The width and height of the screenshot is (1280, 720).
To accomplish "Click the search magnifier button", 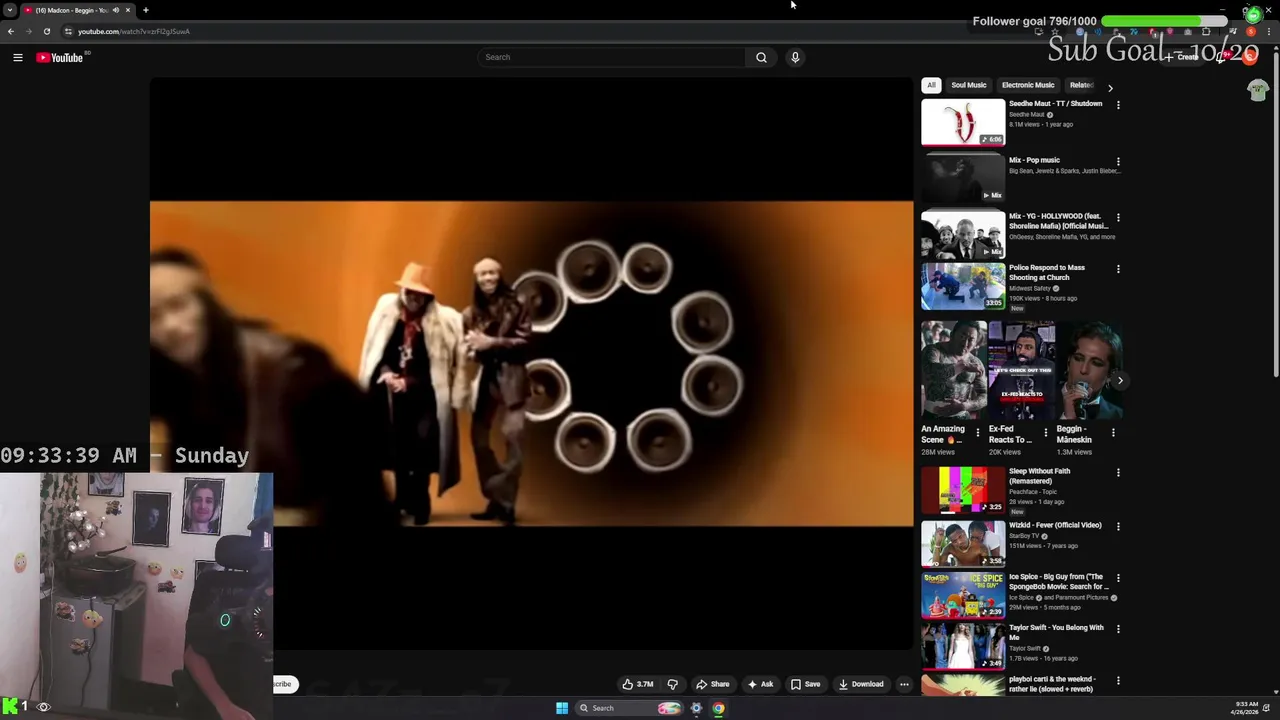I will pos(761,57).
